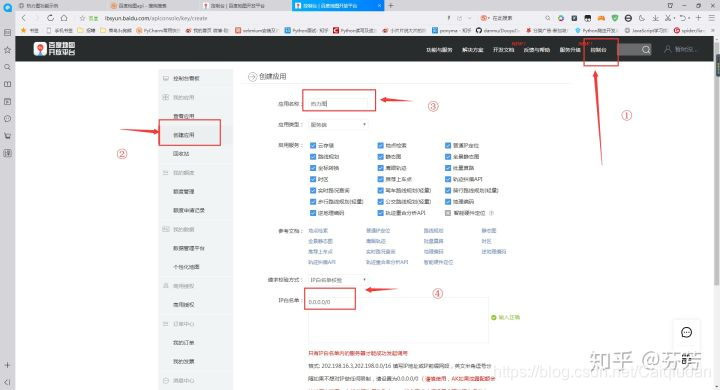
Task: Open the 静态图 reference doc link
Action: [x=489, y=231]
